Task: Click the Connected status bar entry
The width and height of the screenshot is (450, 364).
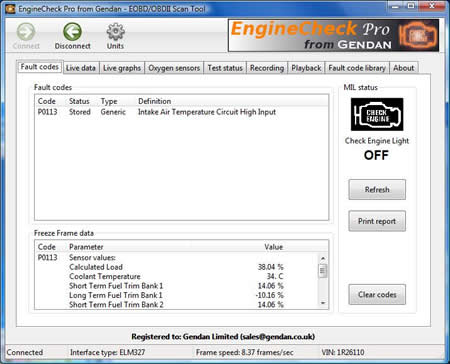Action: [x=25, y=352]
